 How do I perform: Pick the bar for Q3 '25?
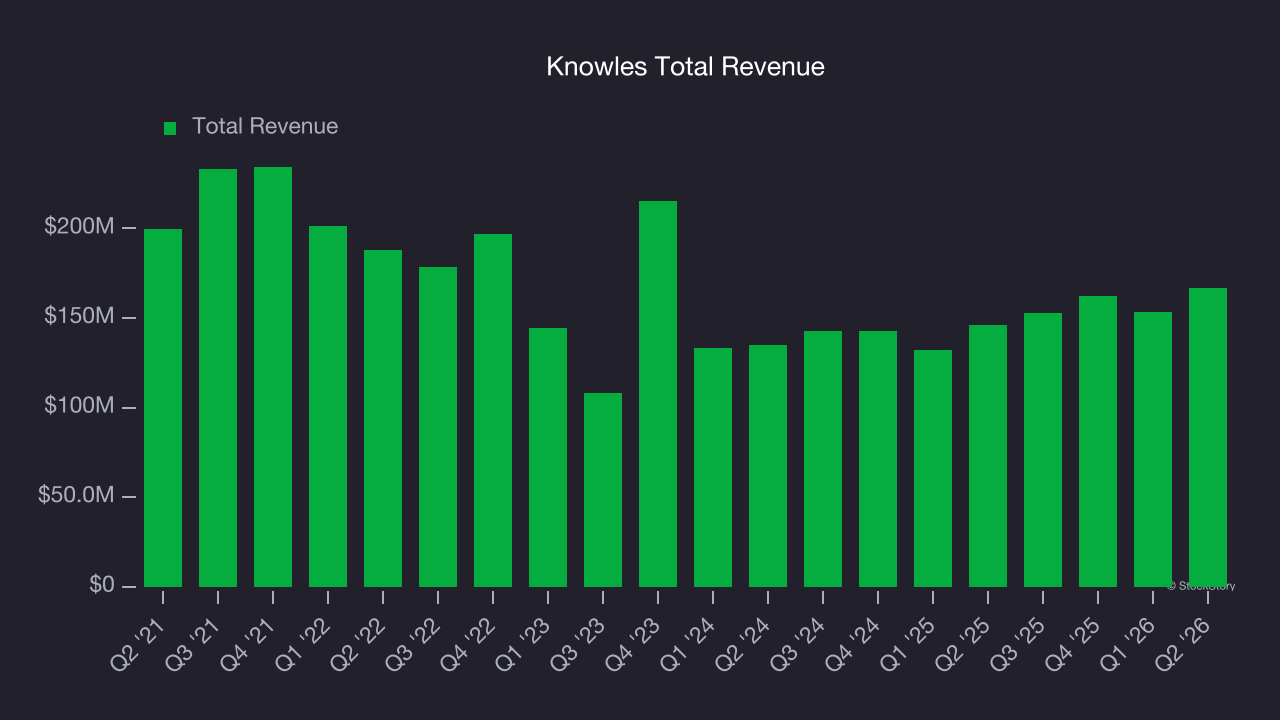pos(1043,450)
